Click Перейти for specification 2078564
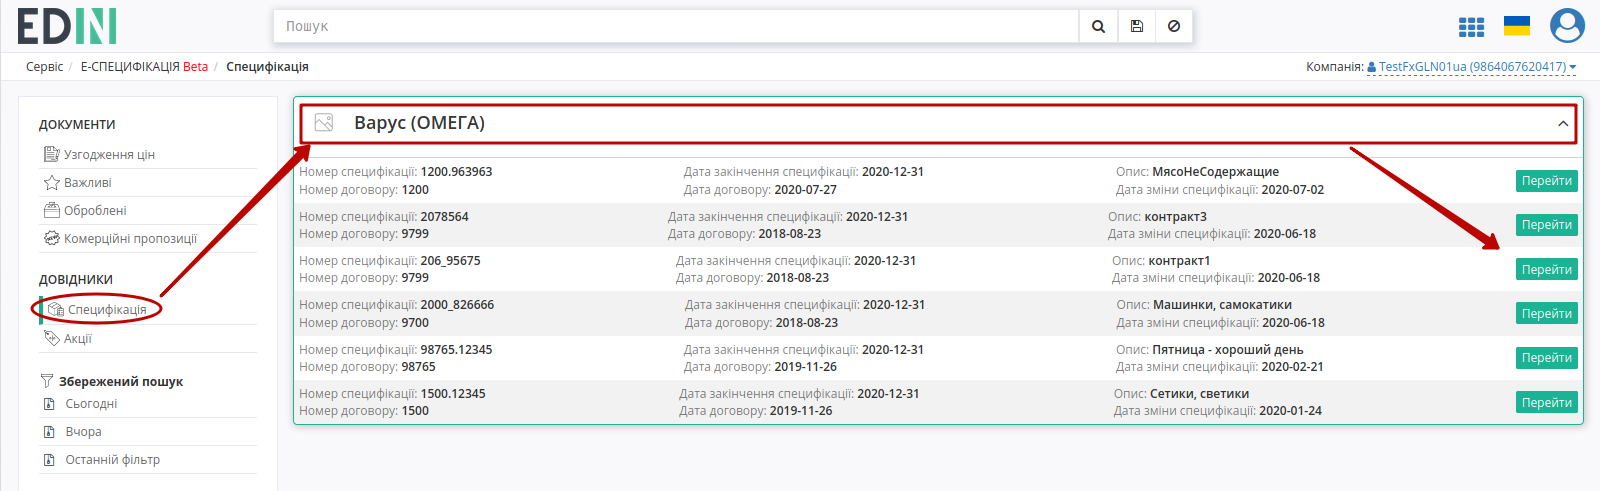The image size is (1600, 491). [x=1547, y=225]
